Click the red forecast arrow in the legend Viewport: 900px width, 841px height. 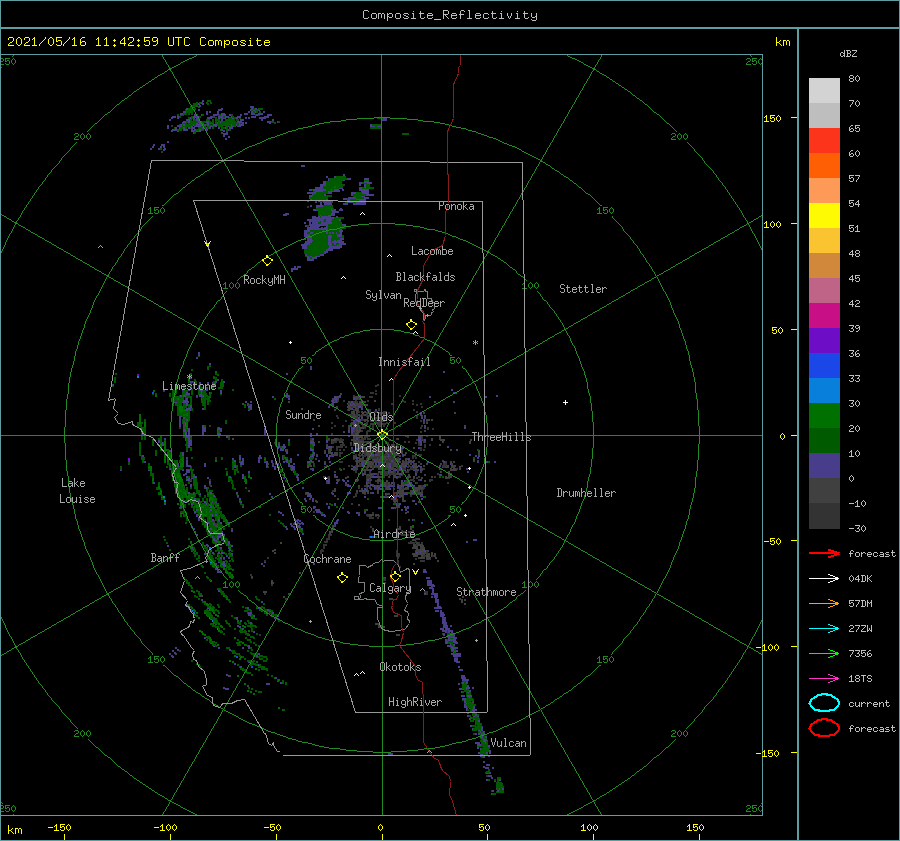tap(824, 553)
